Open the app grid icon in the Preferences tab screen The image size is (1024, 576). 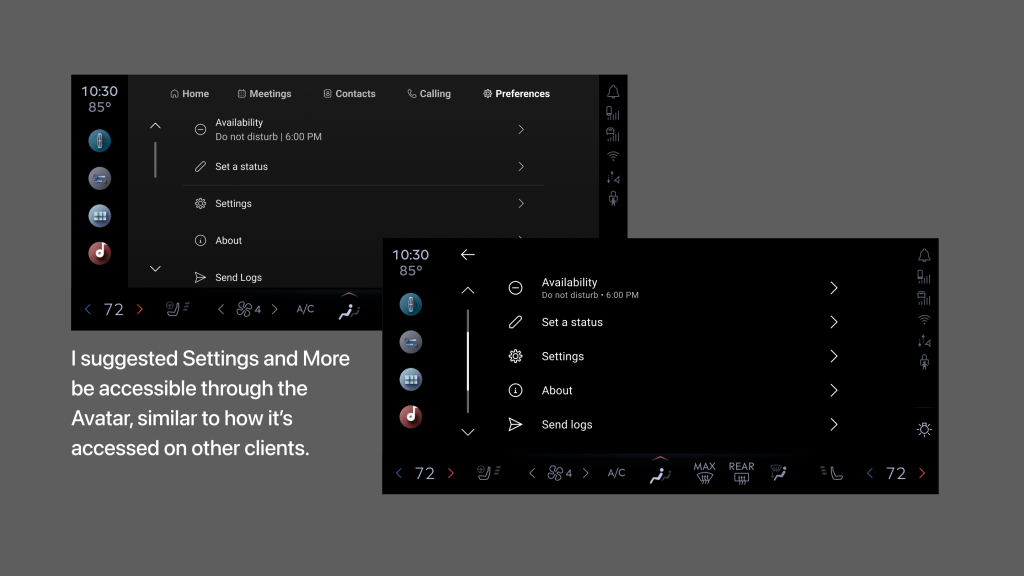point(99,216)
